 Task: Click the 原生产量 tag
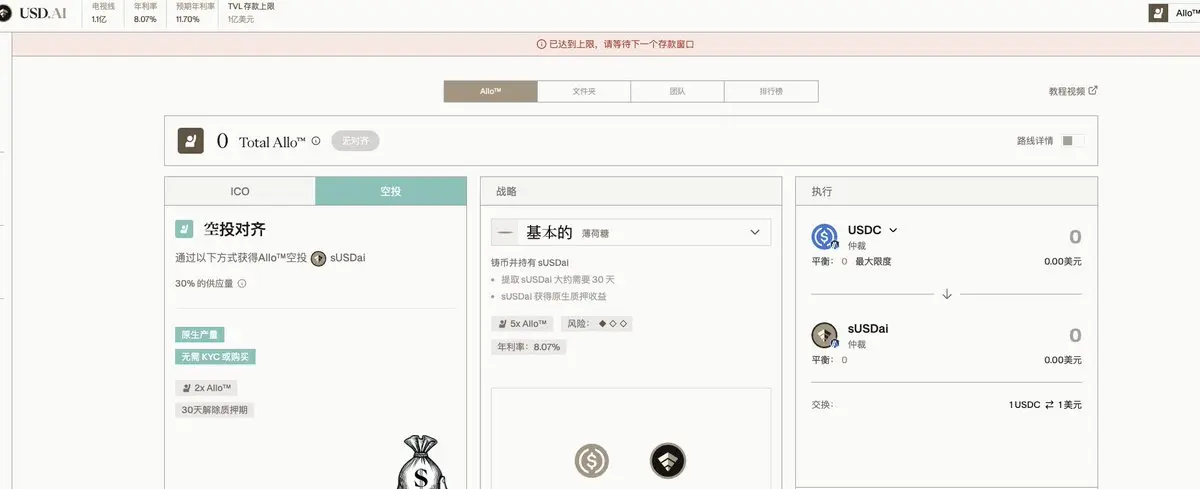pyautogui.click(x=199, y=335)
